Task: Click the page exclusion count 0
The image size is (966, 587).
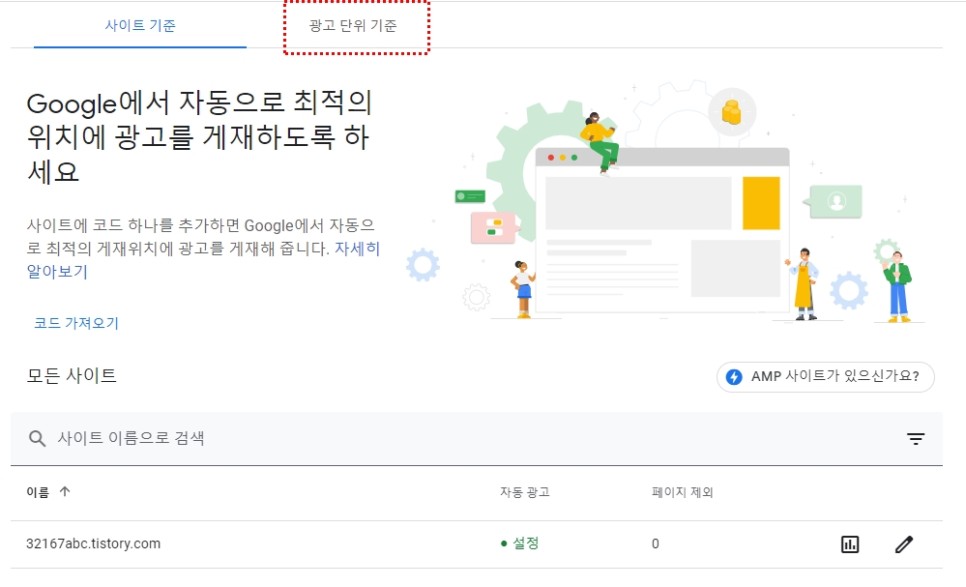Action: tap(655, 544)
